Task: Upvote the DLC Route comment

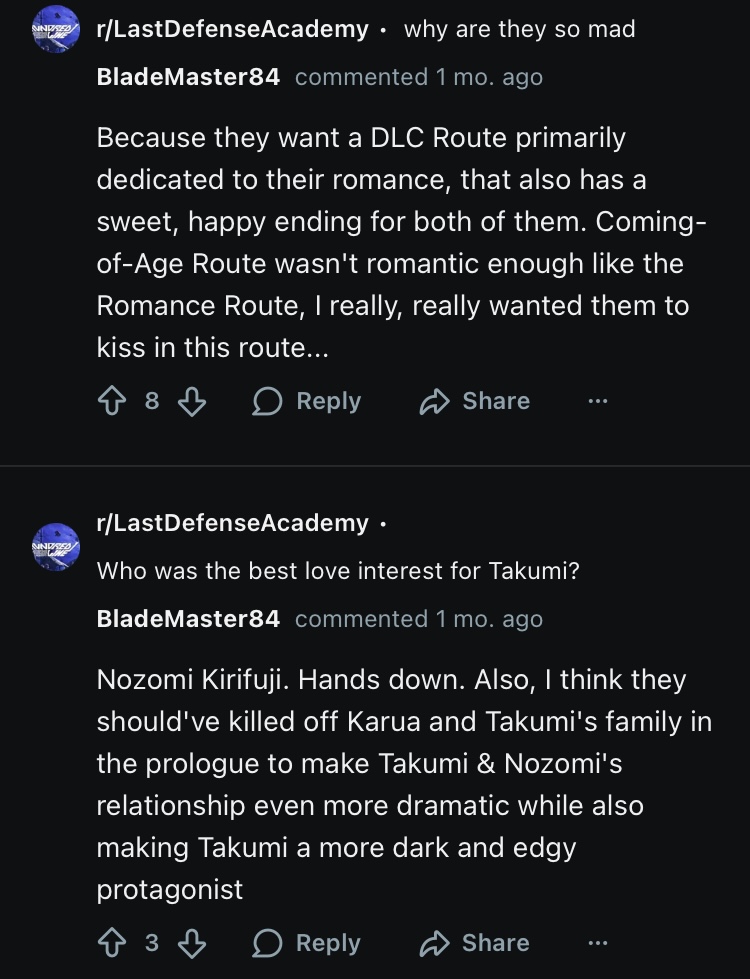Action: (x=110, y=402)
